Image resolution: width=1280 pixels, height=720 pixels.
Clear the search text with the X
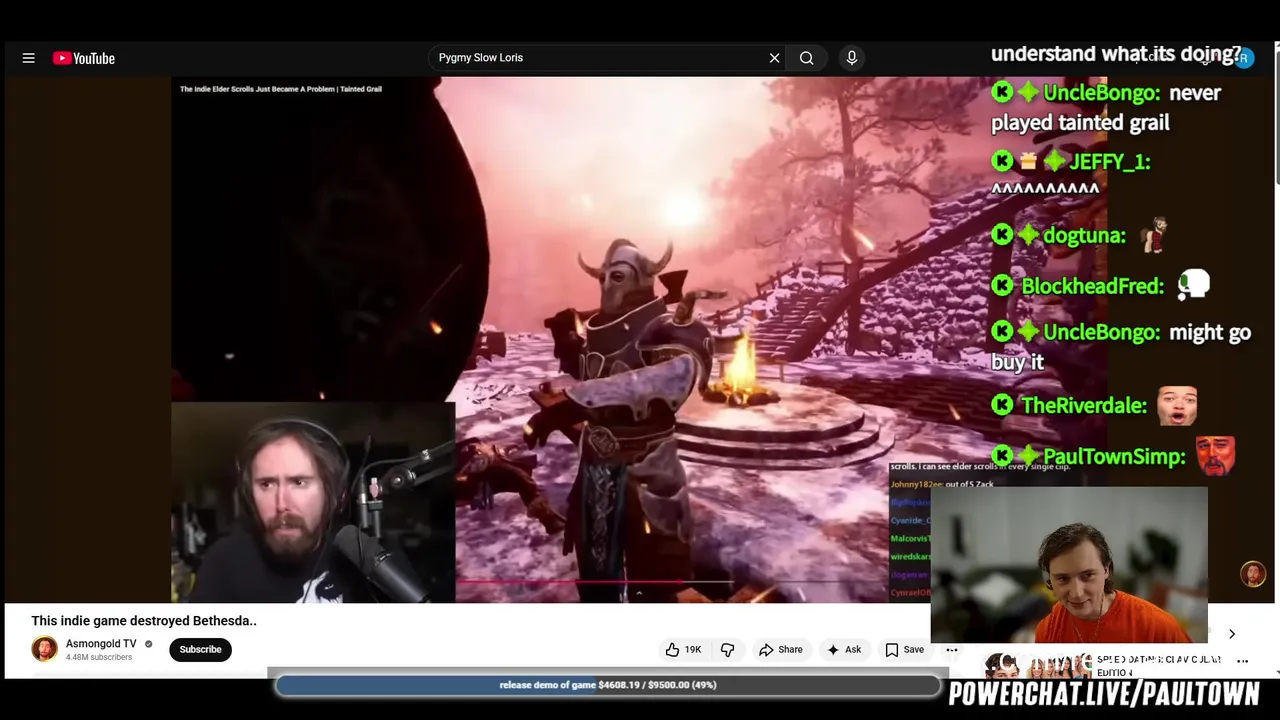(774, 58)
